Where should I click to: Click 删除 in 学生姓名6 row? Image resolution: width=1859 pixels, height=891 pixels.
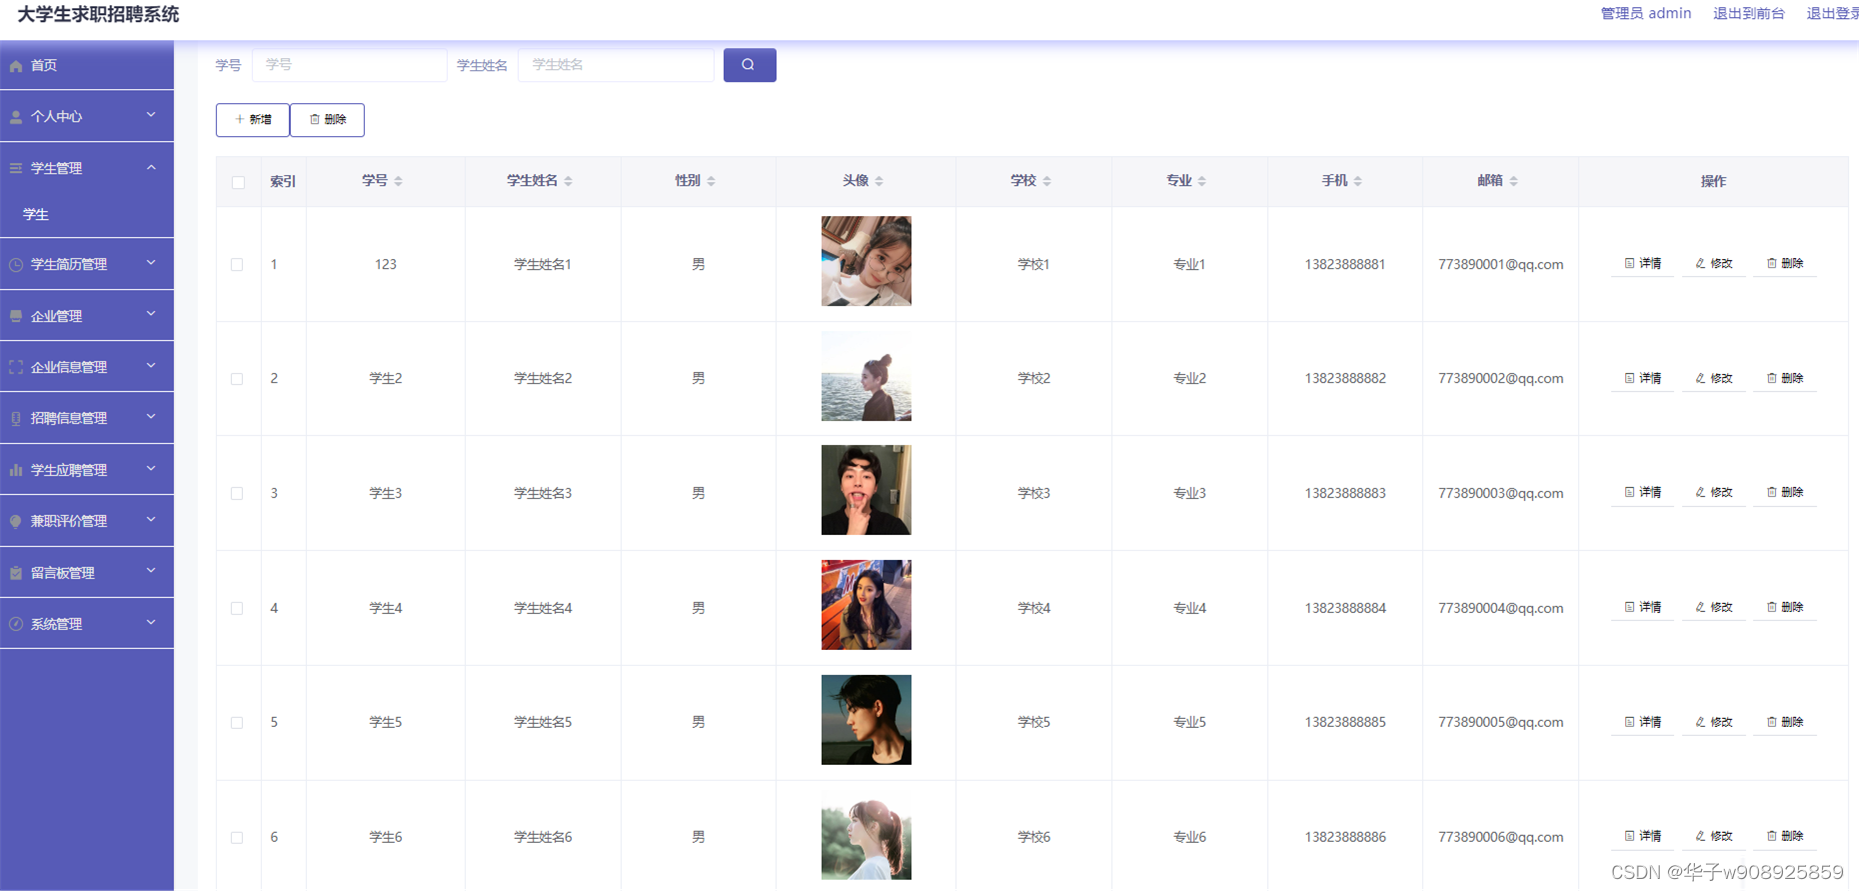(1785, 837)
